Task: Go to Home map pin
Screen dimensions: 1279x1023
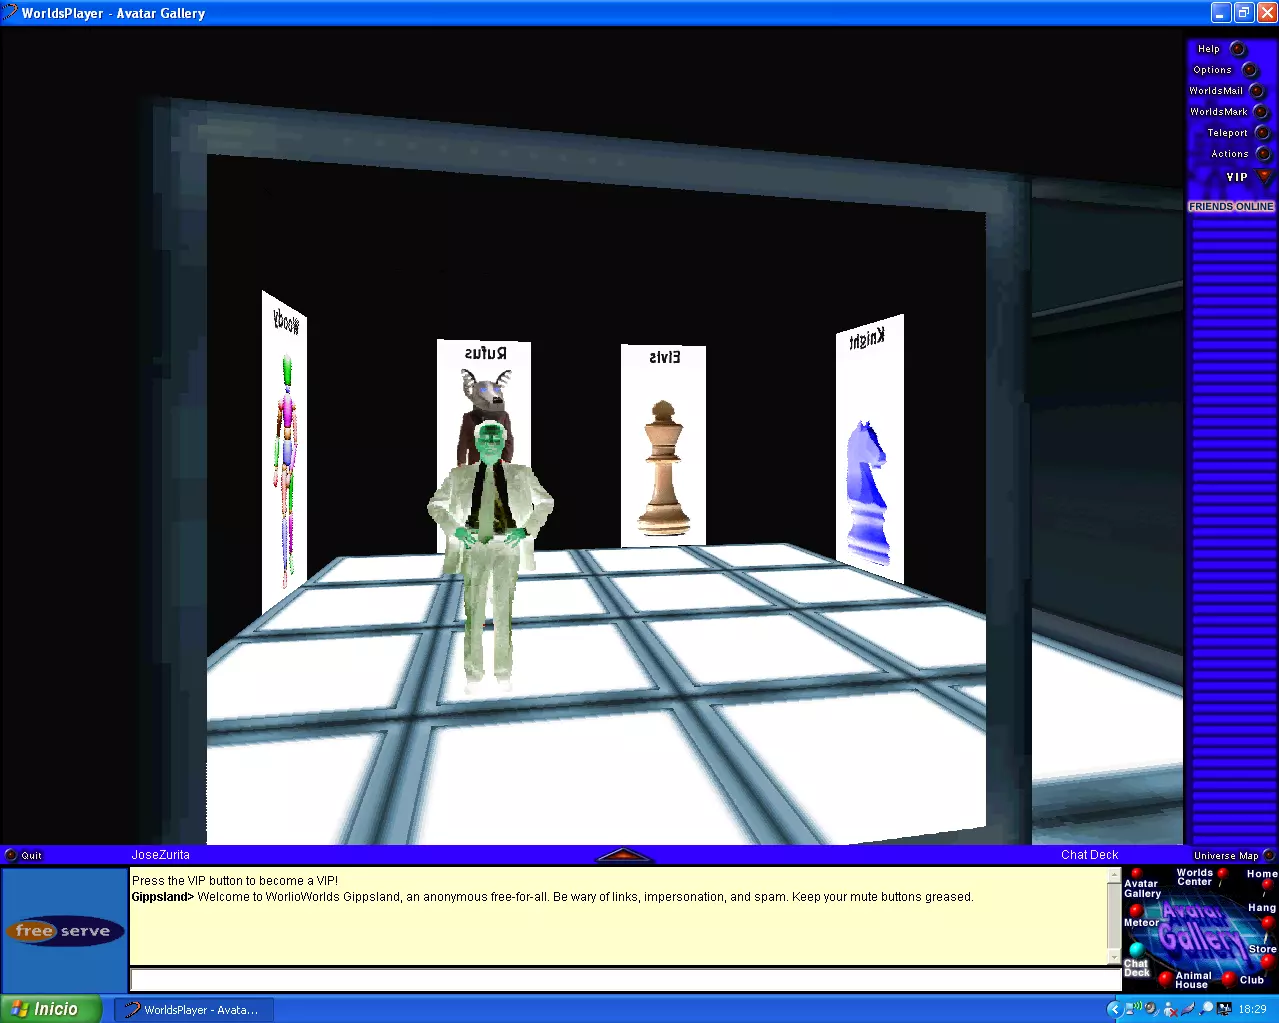Action: pyautogui.click(x=1267, y=885)
